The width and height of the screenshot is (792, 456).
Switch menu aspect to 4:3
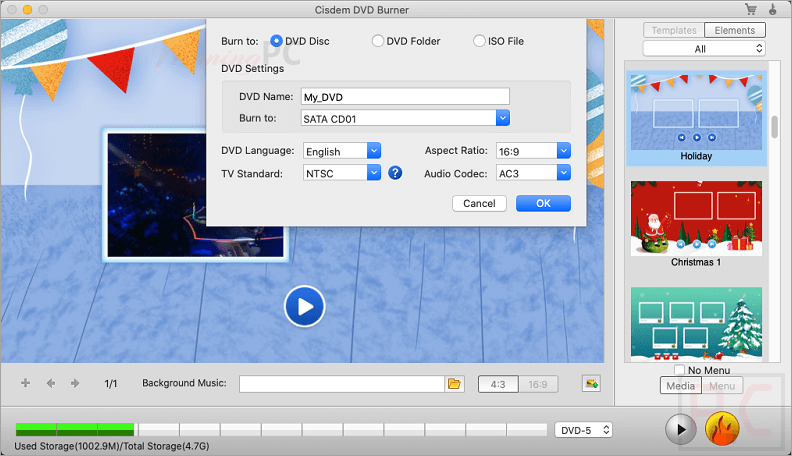pos(498,384)
